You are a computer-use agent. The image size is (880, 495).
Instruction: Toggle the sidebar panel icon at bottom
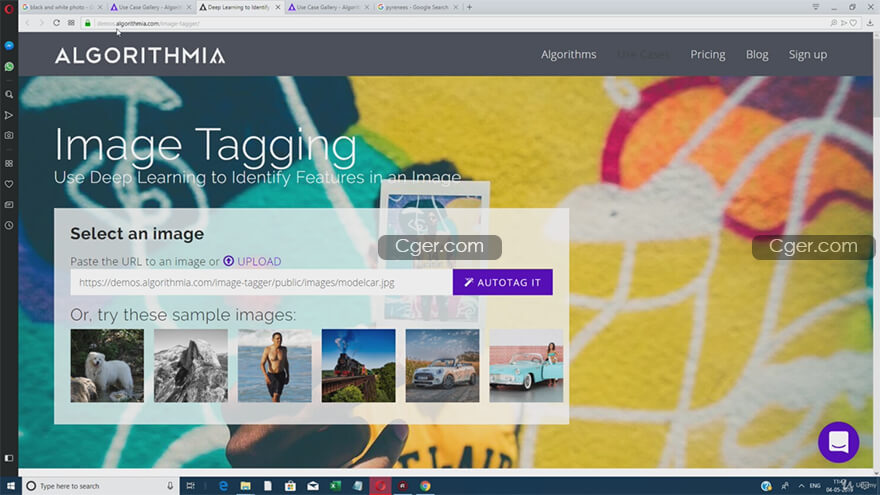9,458
